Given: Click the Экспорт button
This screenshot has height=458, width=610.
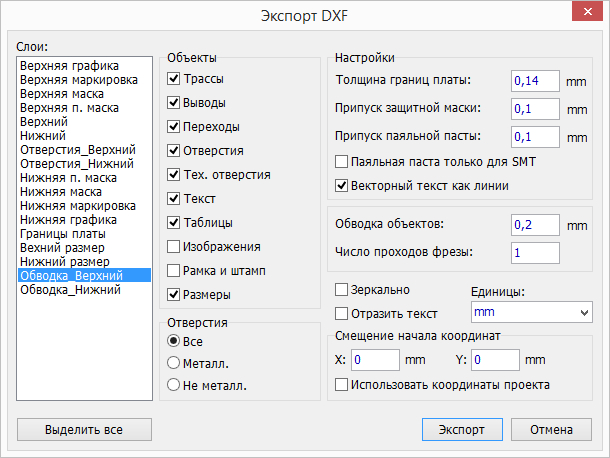Looking at the screenshot, I should click(461, 429).
